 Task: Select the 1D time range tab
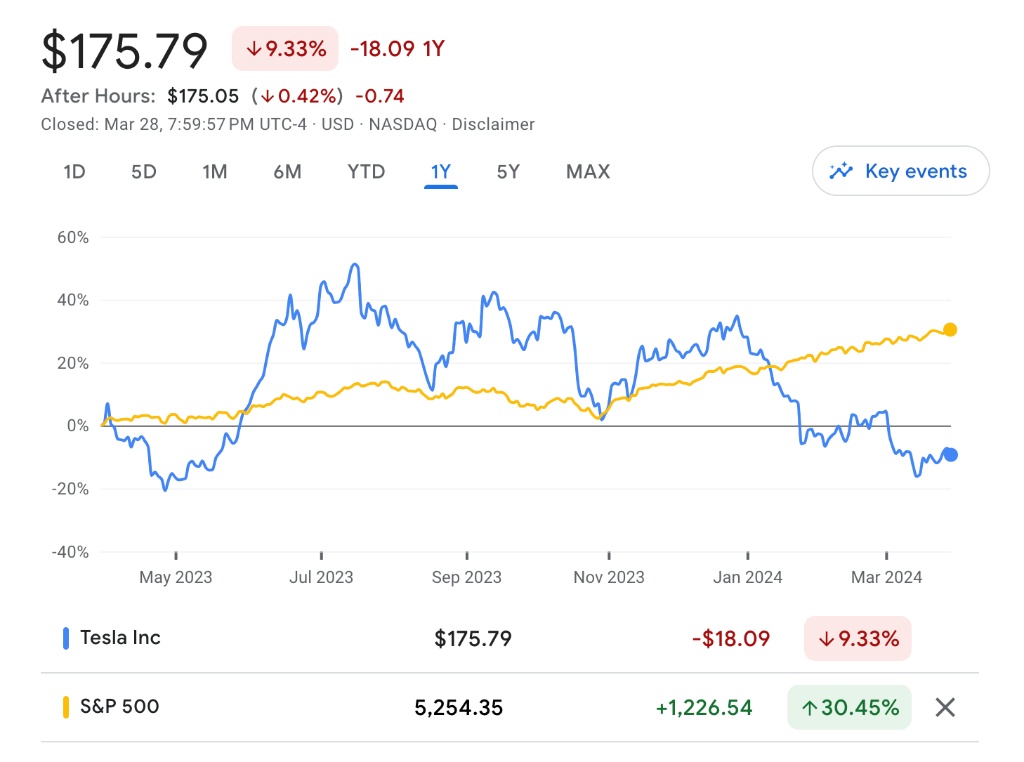click(74, 172)
